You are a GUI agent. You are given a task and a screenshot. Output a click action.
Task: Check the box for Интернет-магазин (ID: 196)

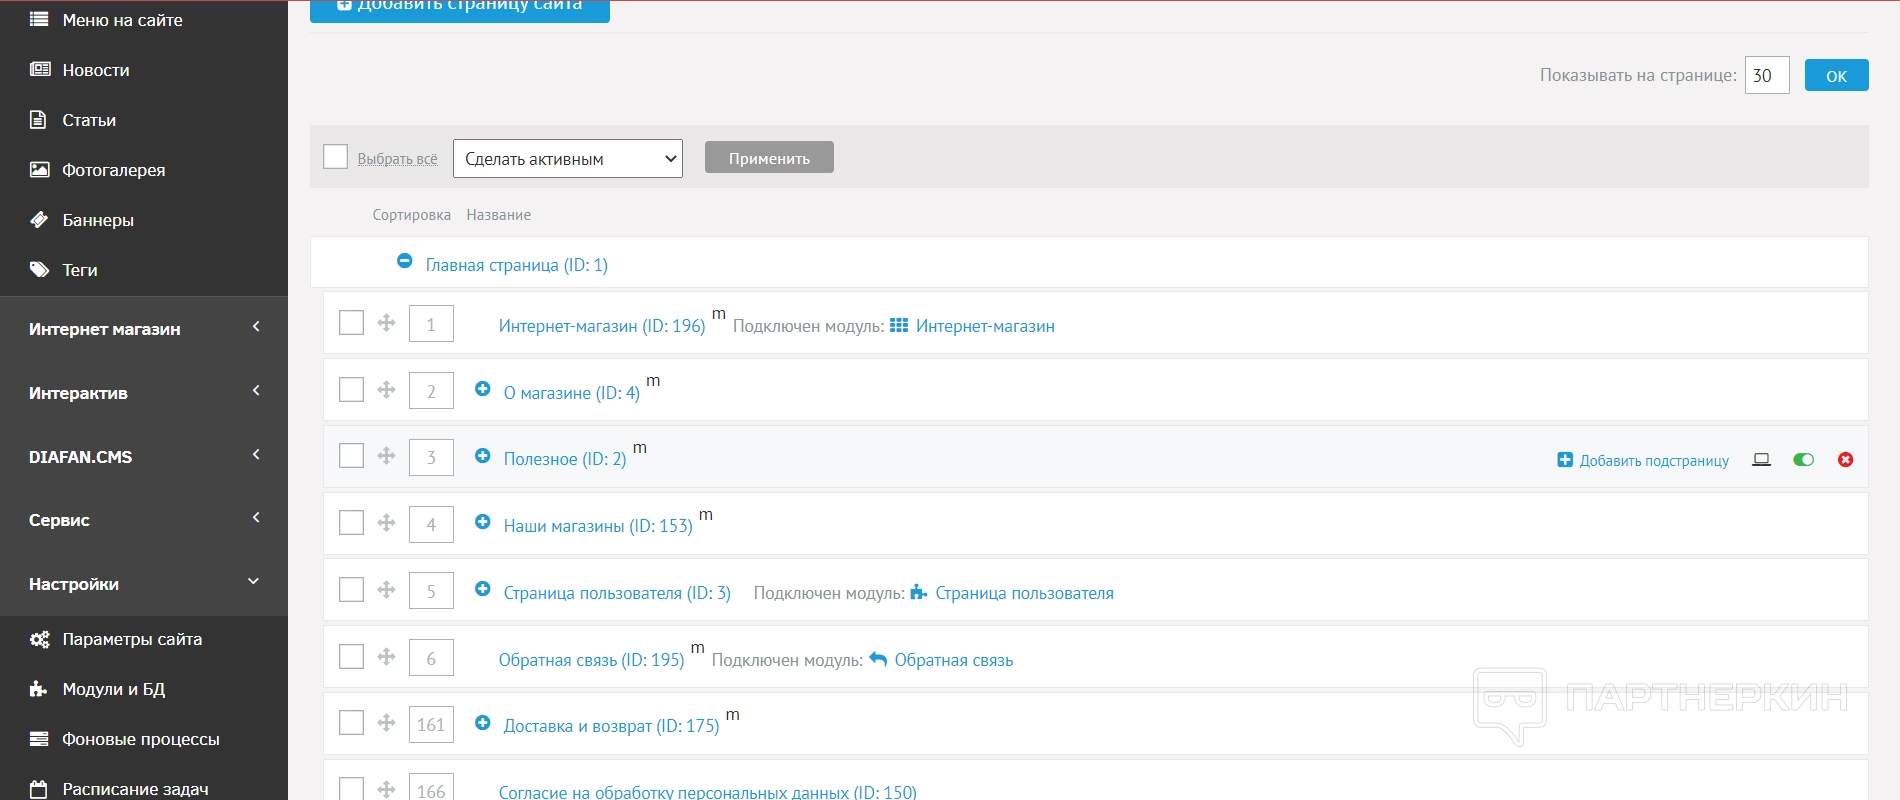click(351, 323)
